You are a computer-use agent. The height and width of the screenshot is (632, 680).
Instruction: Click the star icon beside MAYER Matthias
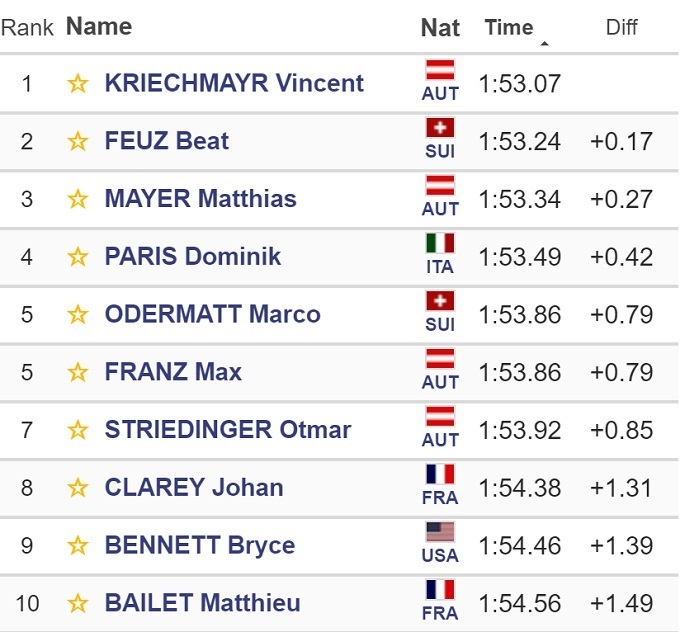coord(78,199)
